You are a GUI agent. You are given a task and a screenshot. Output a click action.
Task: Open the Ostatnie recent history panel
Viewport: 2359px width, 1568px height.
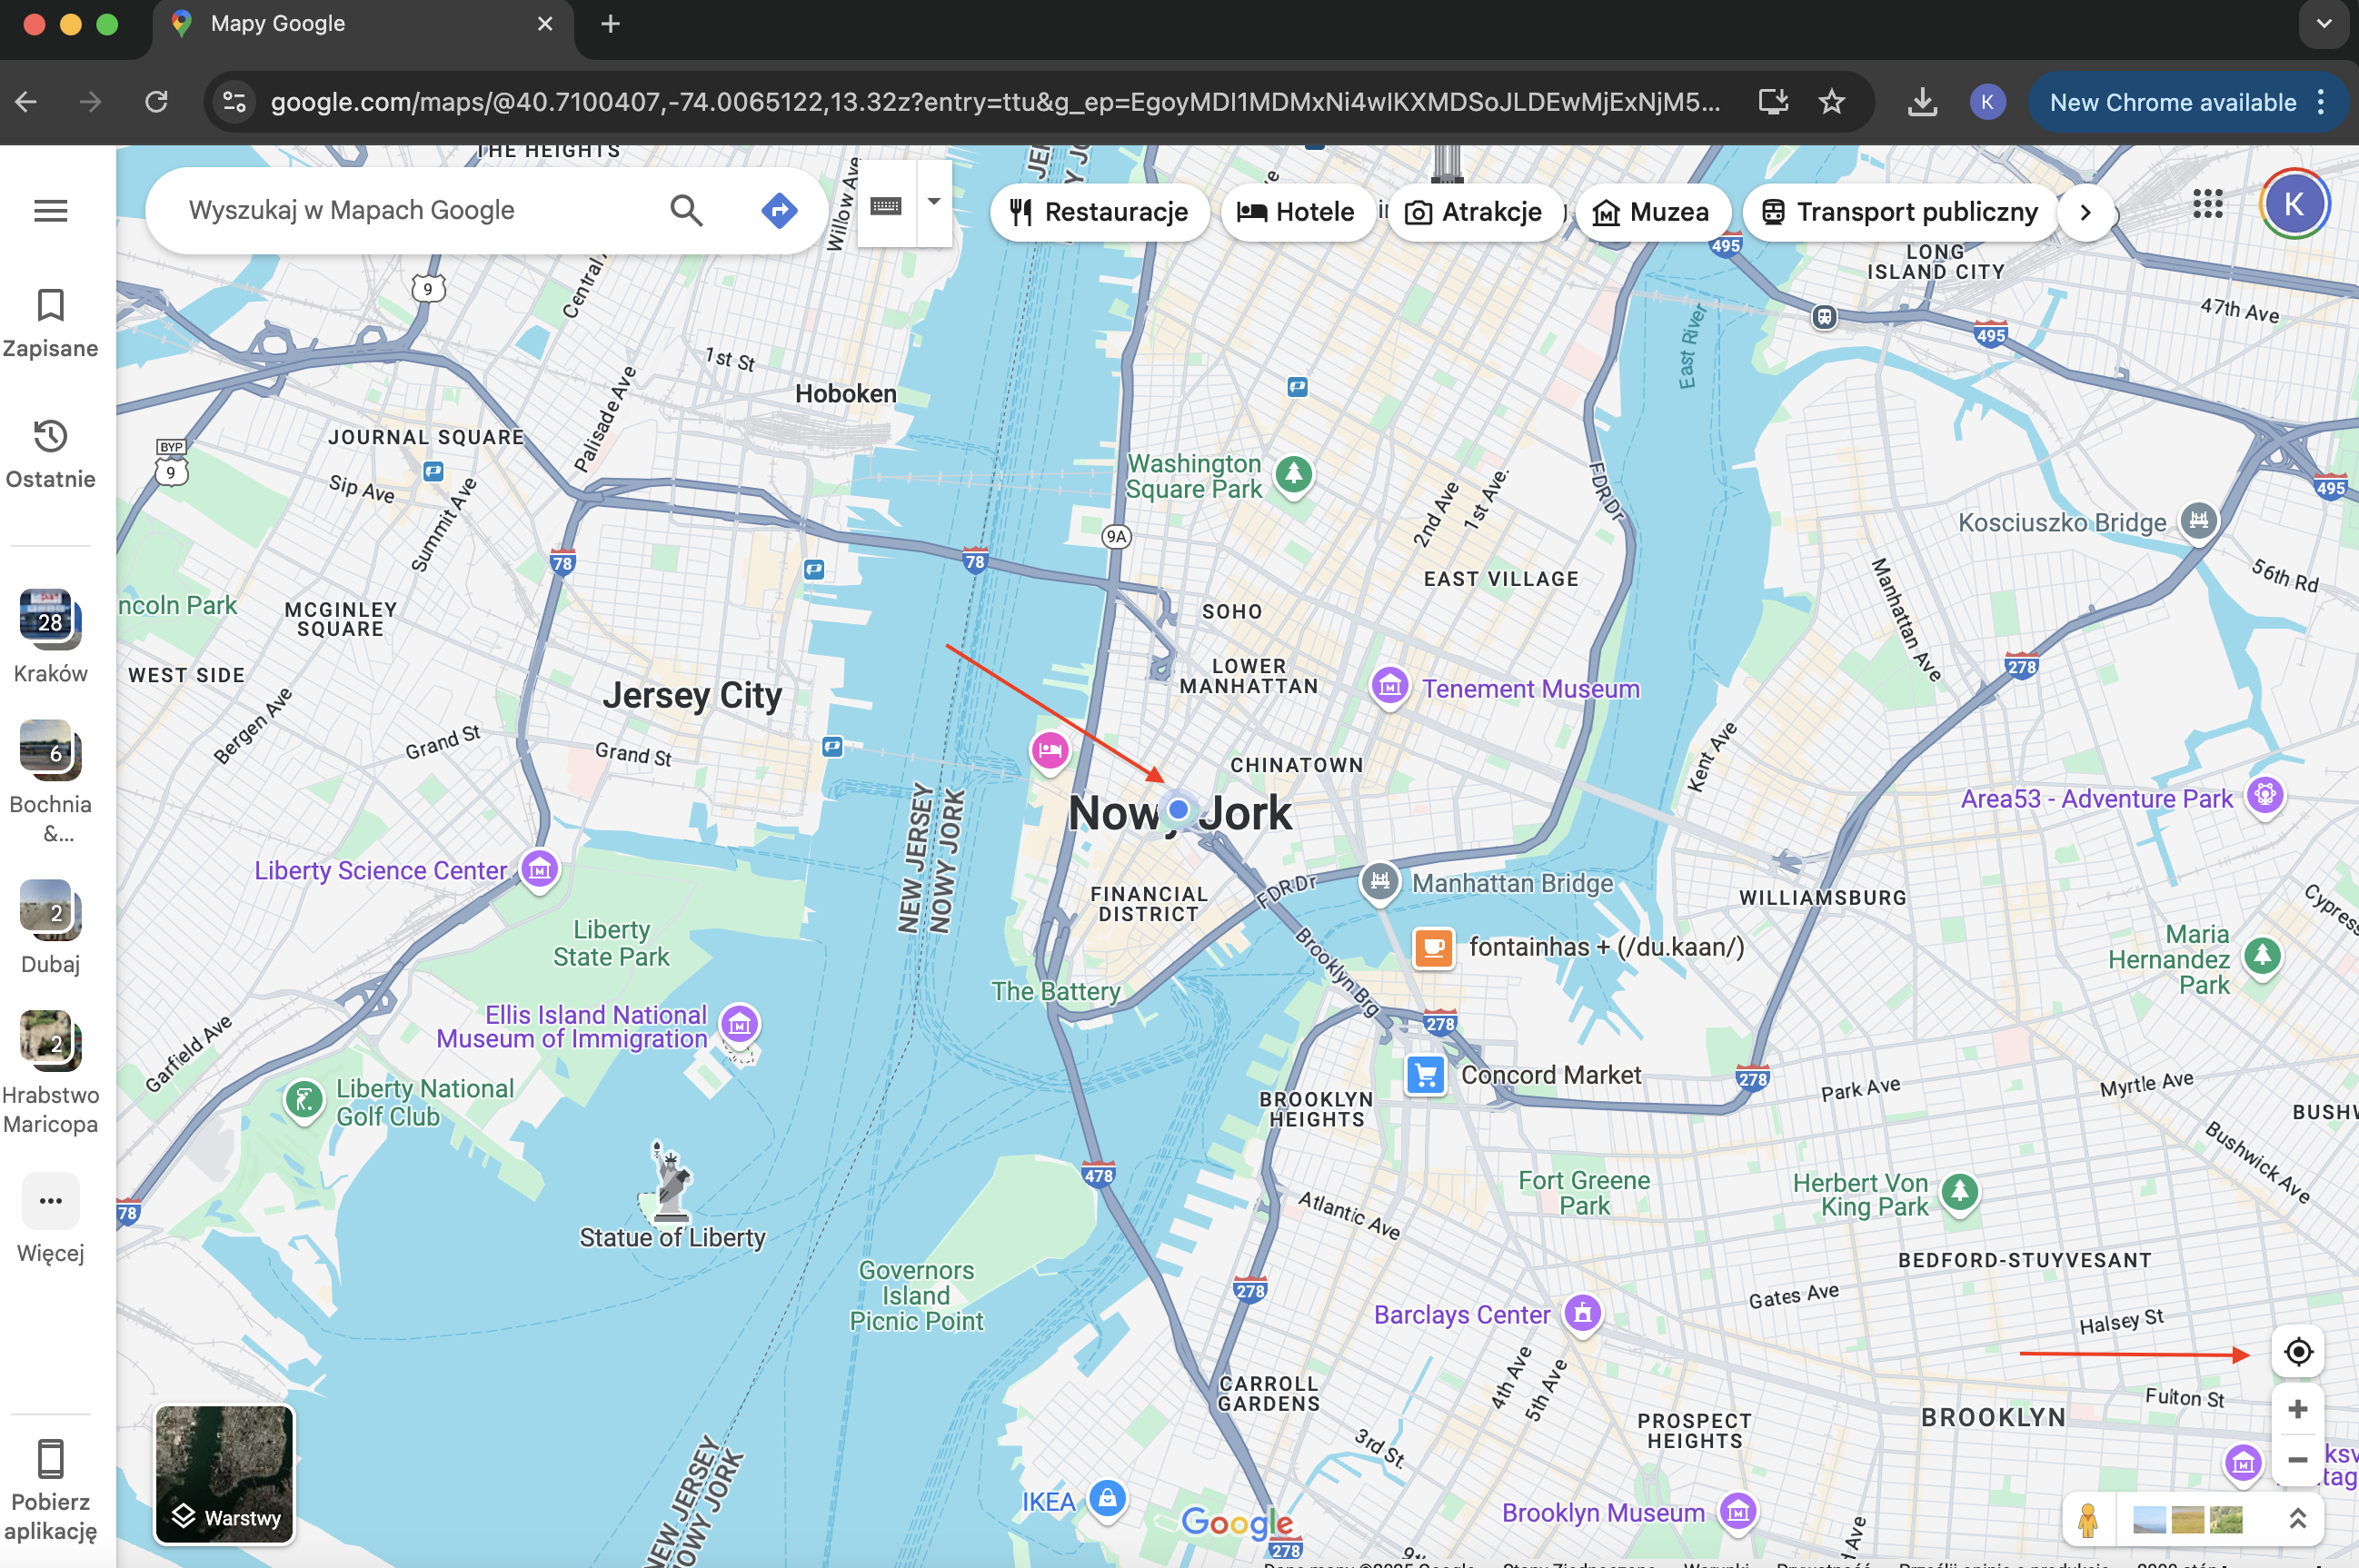pyautogui.click(x=50, y=455)
